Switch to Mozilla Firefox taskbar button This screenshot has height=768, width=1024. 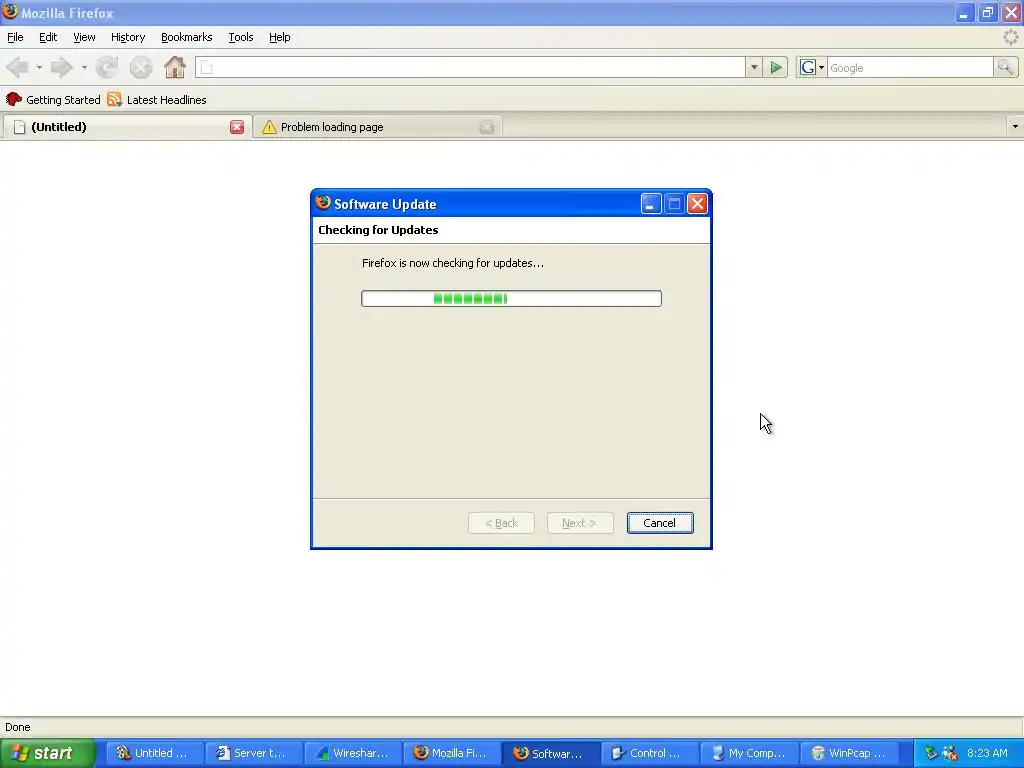452,753
